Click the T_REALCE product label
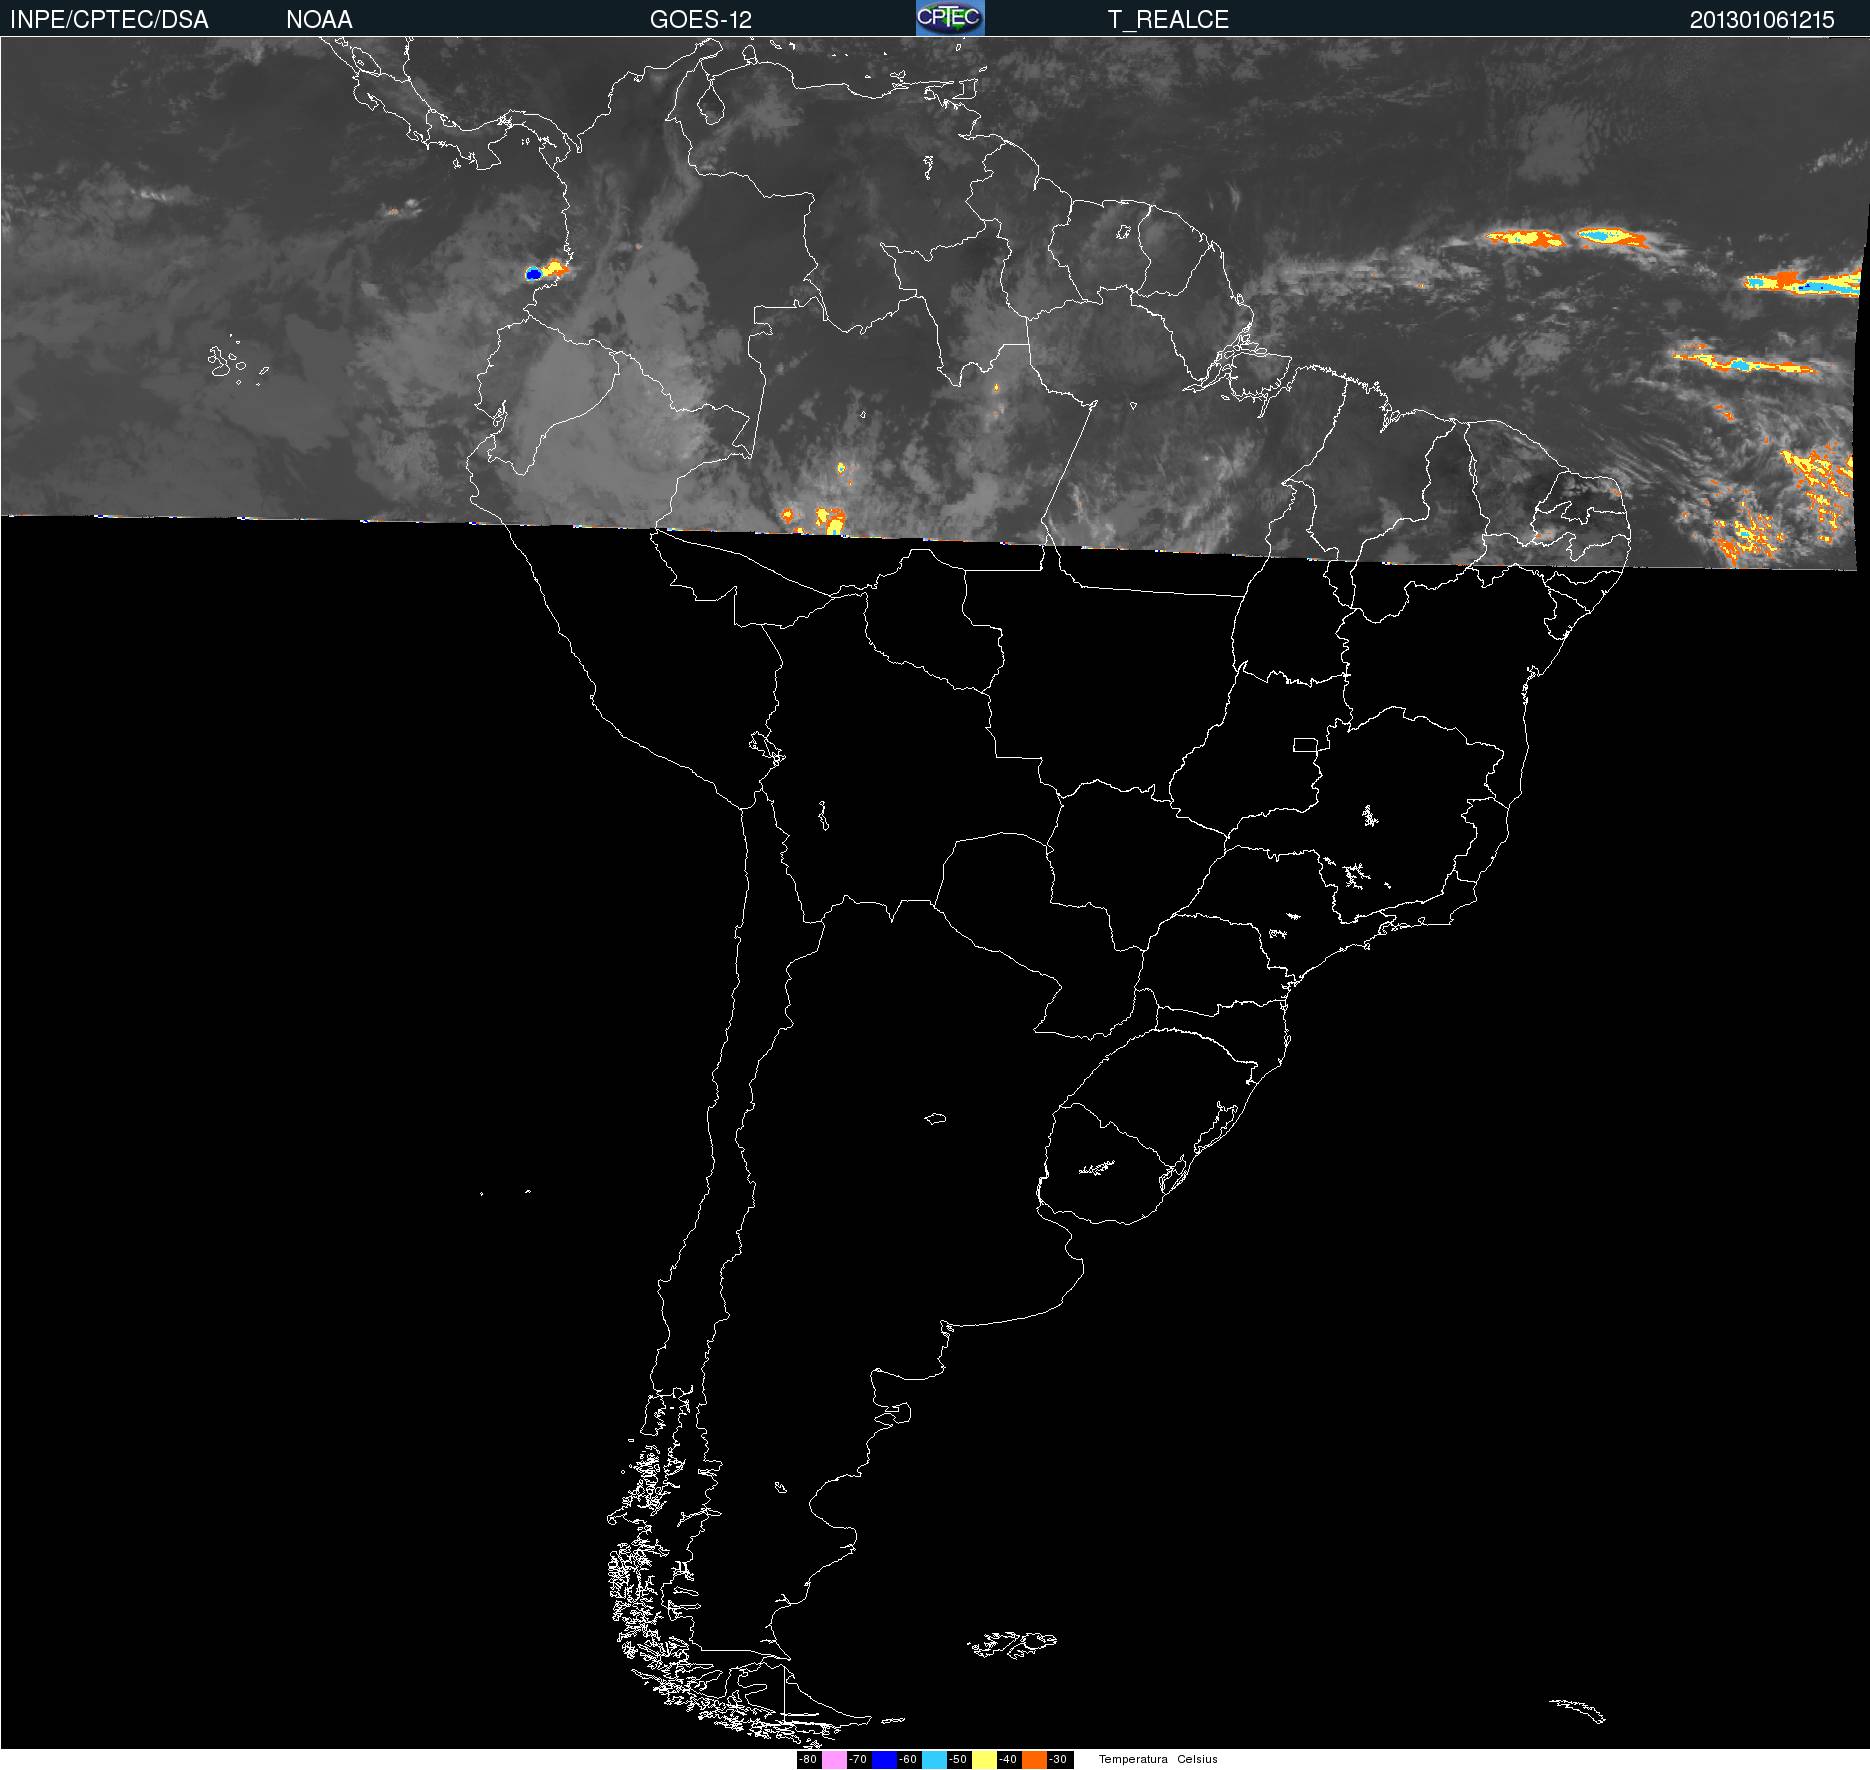Screen dimensions: 1870x1770 tap(1168, 19)
